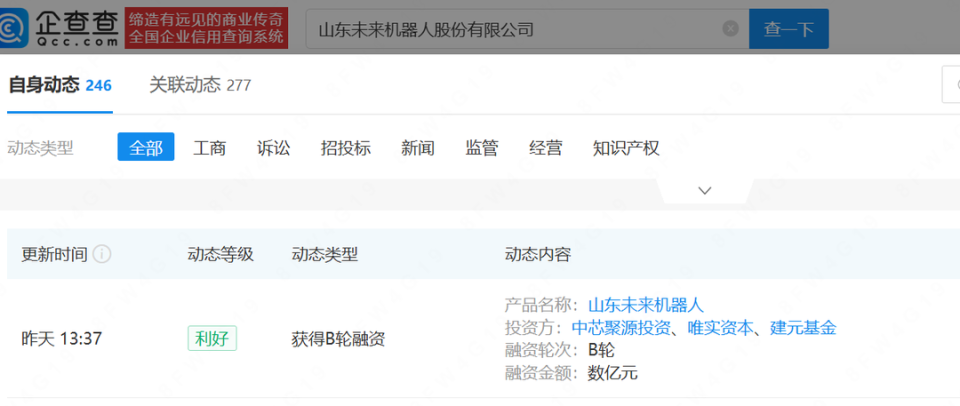Open investor 建元基金 link

[x=803, y=328]
